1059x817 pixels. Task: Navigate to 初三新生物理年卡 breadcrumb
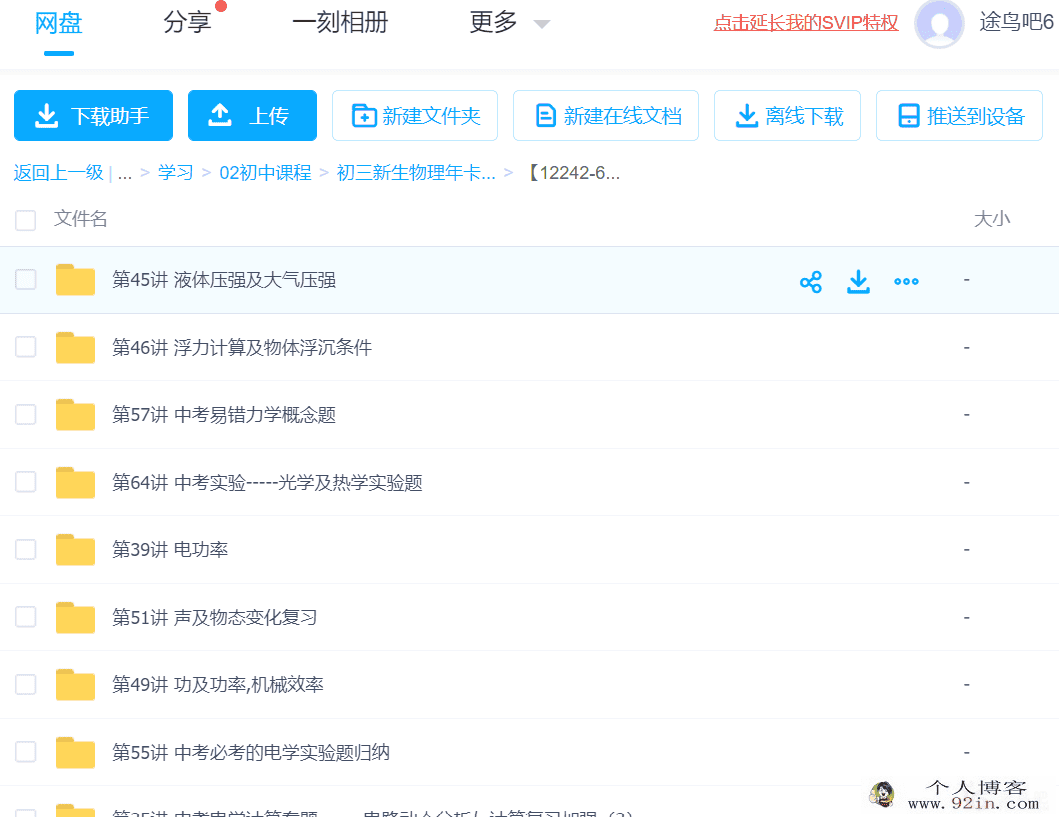click(416, 173)
